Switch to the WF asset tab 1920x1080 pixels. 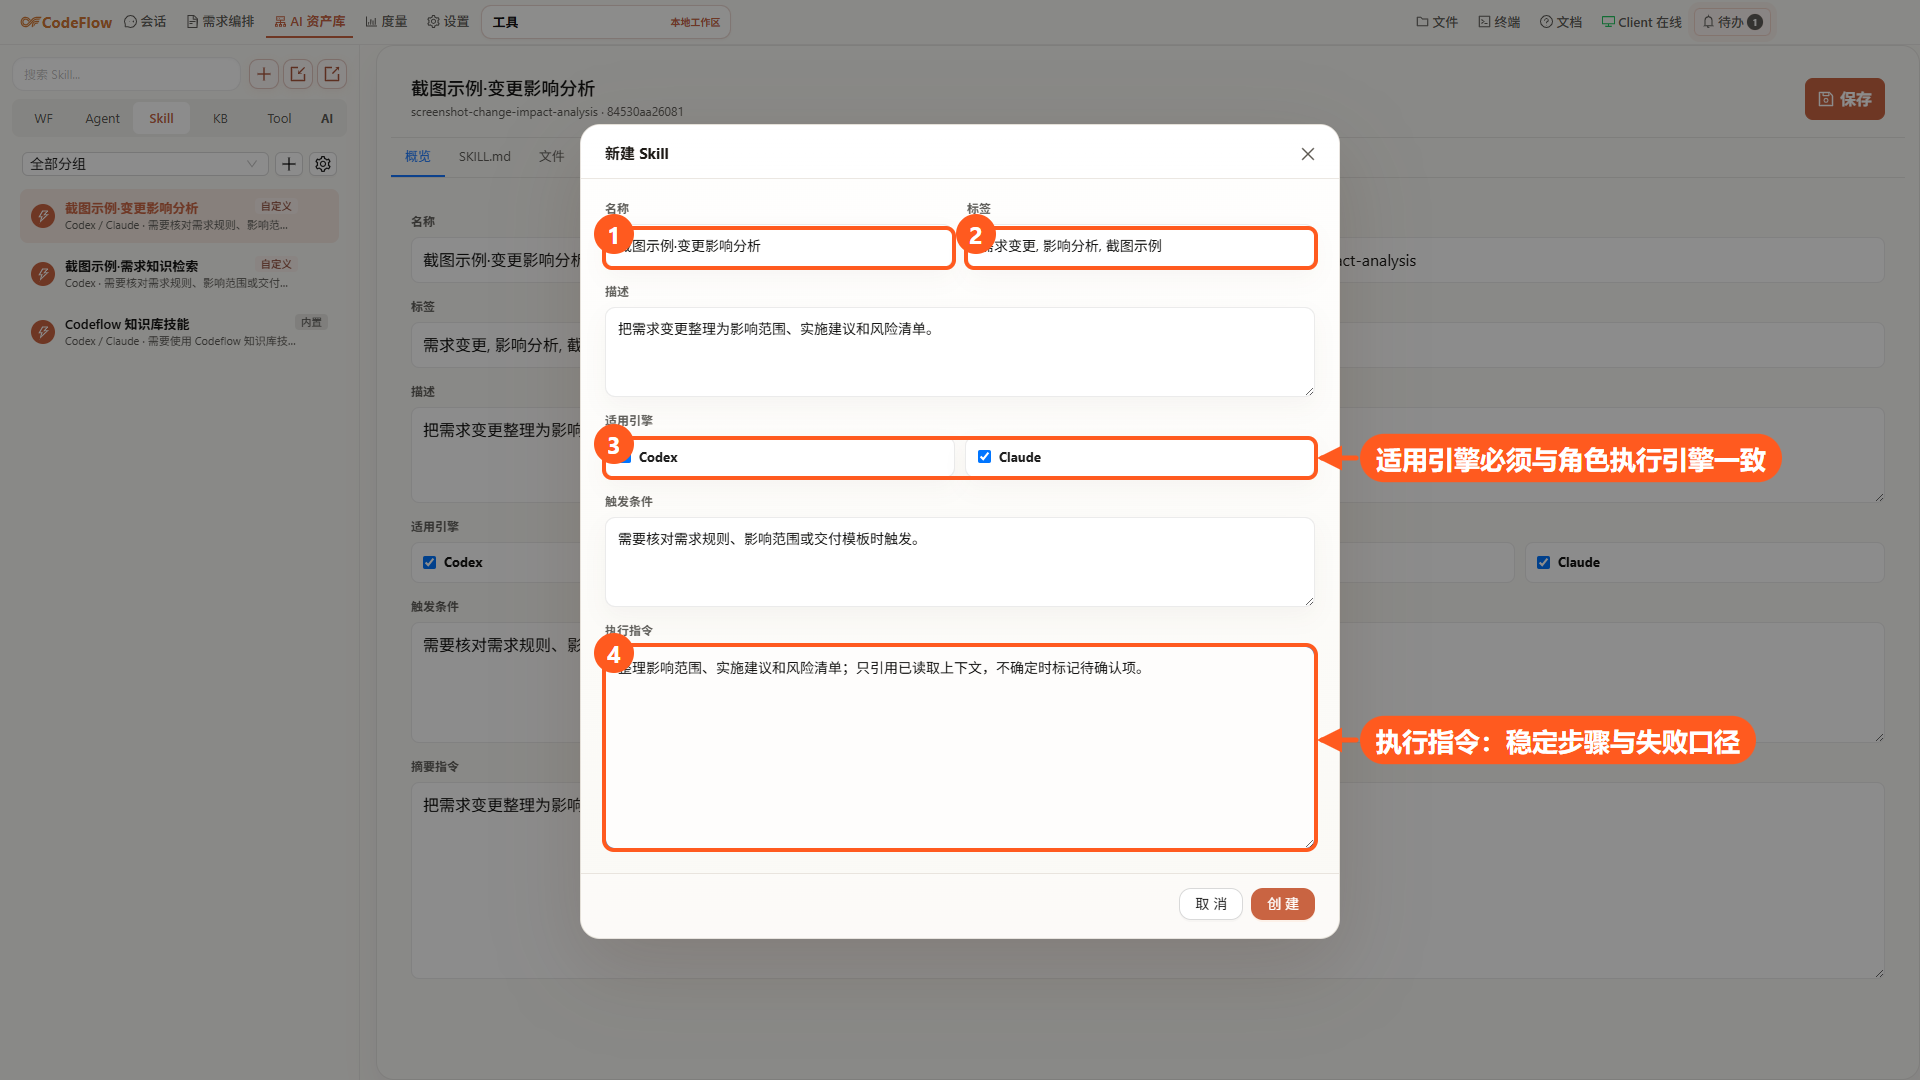click(x=44, y=118)
